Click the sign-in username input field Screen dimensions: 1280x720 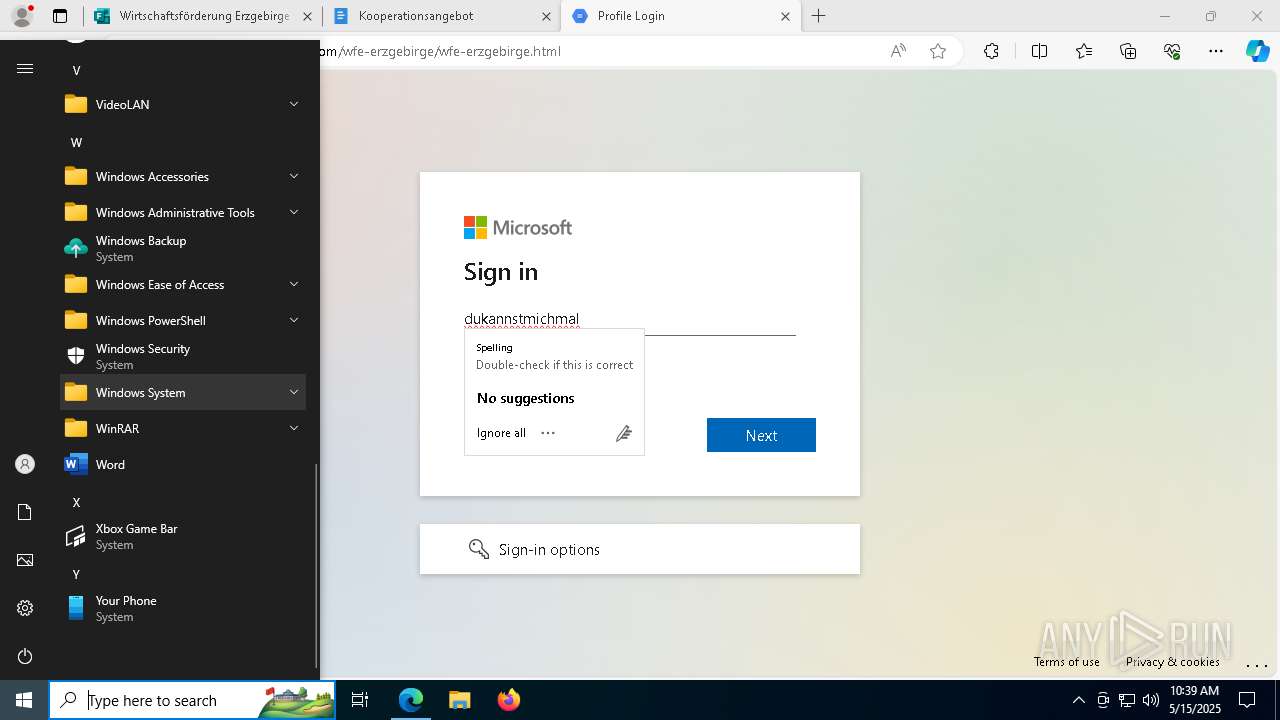pos(630,320)
